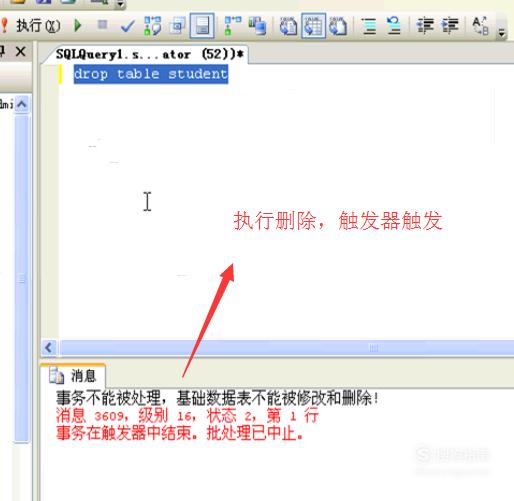Viewport: 514px width, 501px height.
Task: Increase indent of selected lines
Action: (450, 26)
